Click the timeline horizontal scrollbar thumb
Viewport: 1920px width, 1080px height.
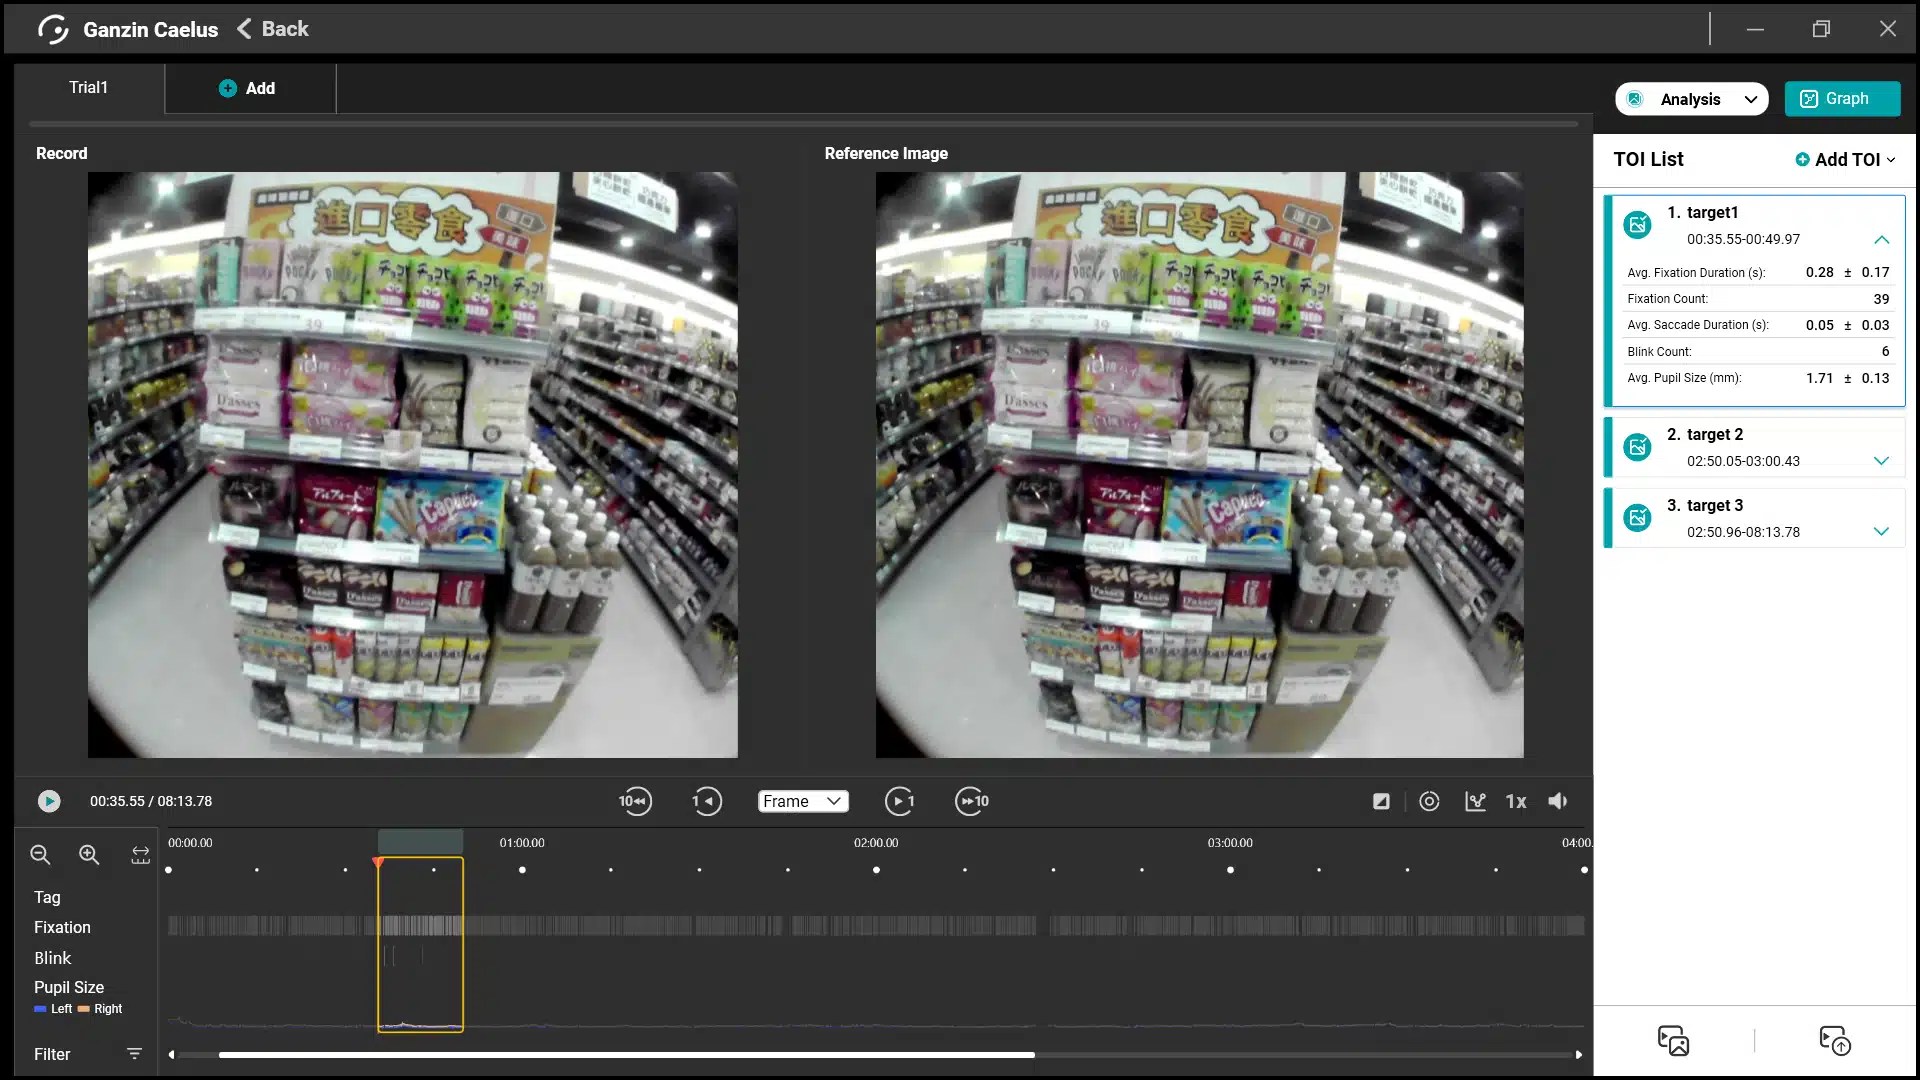pos(626,1055)
